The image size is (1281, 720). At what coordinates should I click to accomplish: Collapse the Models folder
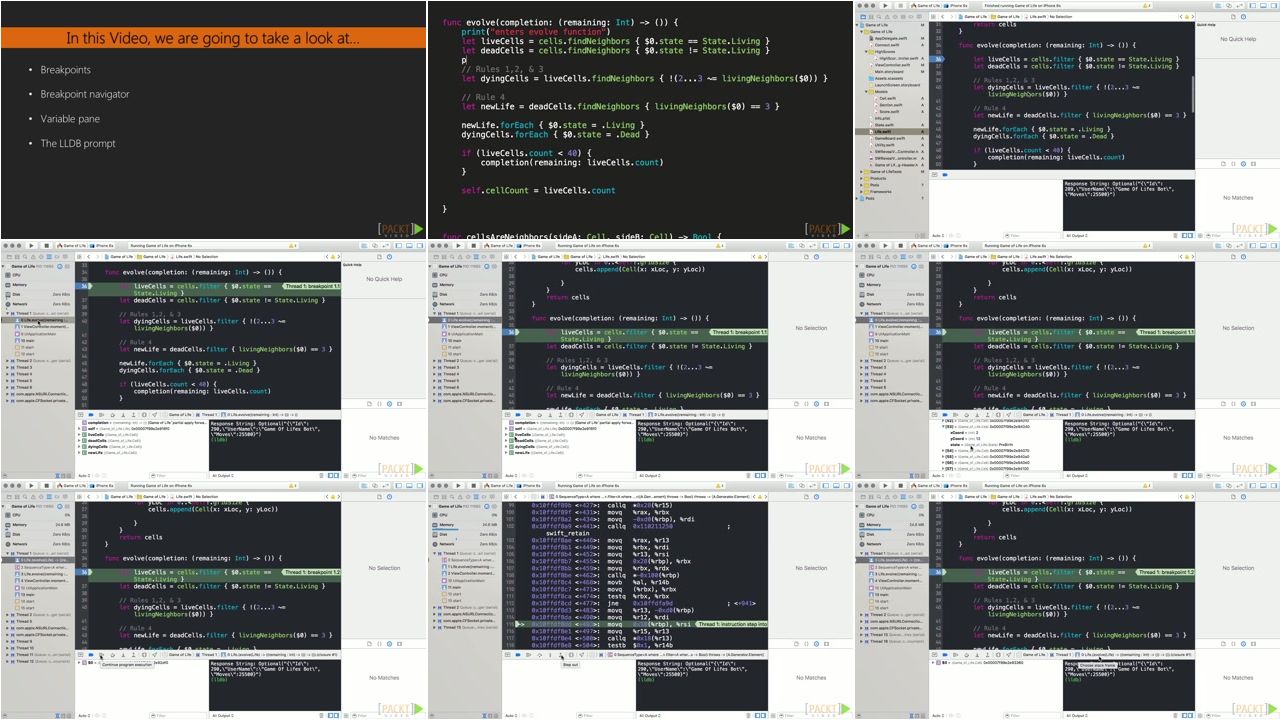[866, 92]
